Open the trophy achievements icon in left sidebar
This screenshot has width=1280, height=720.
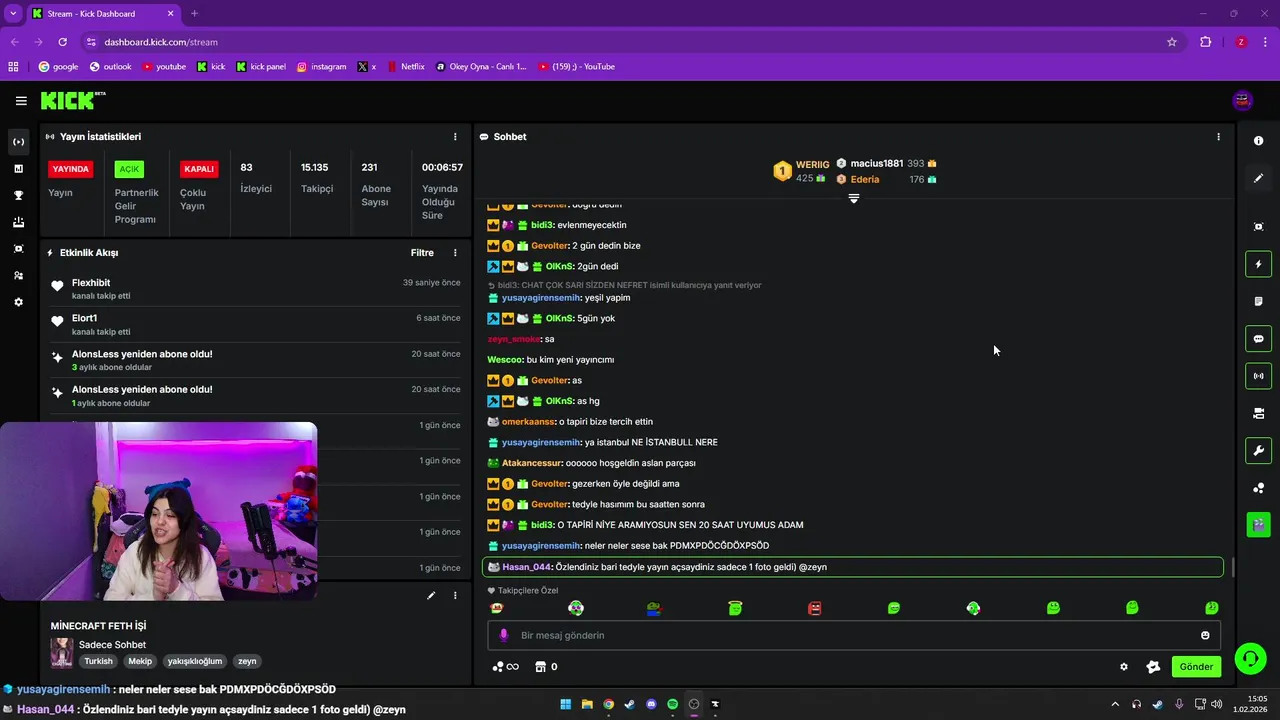coord(18,195)
